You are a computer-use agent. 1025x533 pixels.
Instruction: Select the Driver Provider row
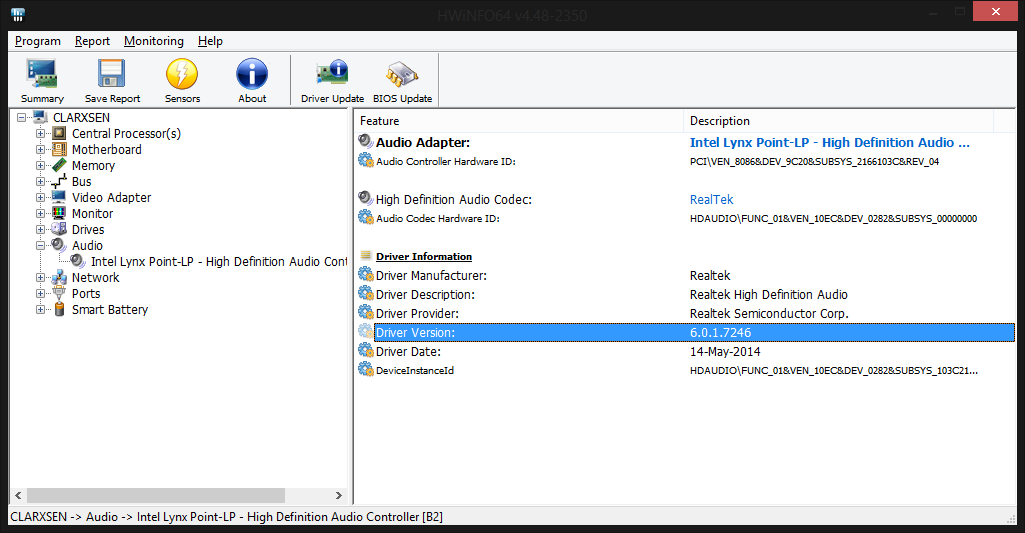(x=685, y=313)
